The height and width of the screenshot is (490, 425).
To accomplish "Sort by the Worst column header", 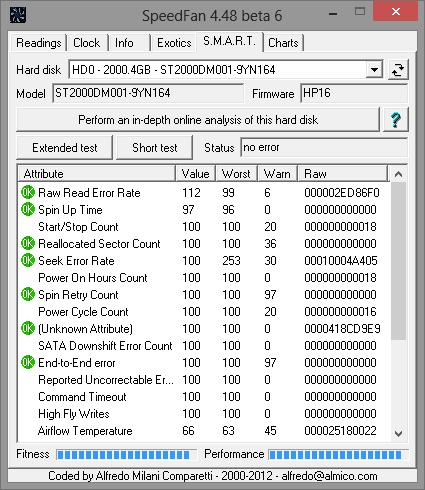I will click(236, 174).
